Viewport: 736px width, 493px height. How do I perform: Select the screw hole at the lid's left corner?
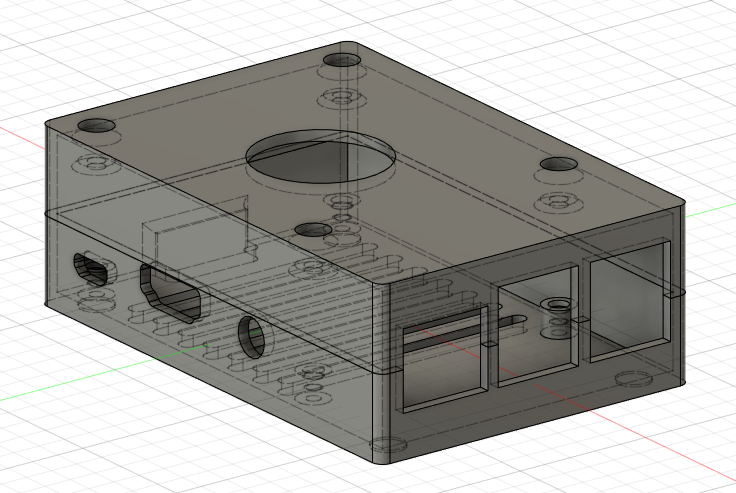click(97, 125)
